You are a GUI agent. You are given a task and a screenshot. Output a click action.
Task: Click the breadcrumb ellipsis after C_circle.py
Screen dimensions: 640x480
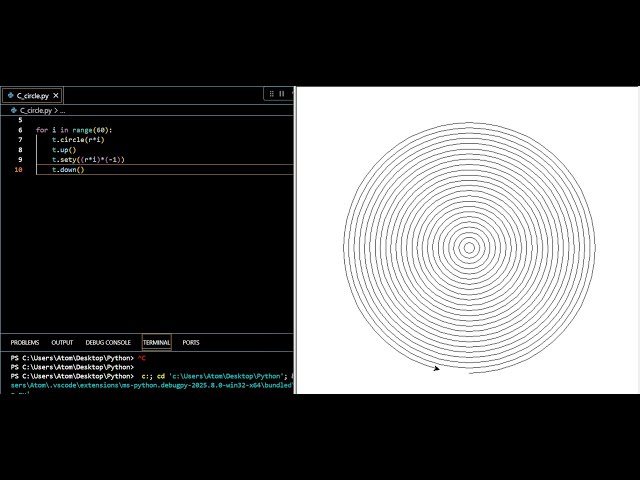(62, 111)
